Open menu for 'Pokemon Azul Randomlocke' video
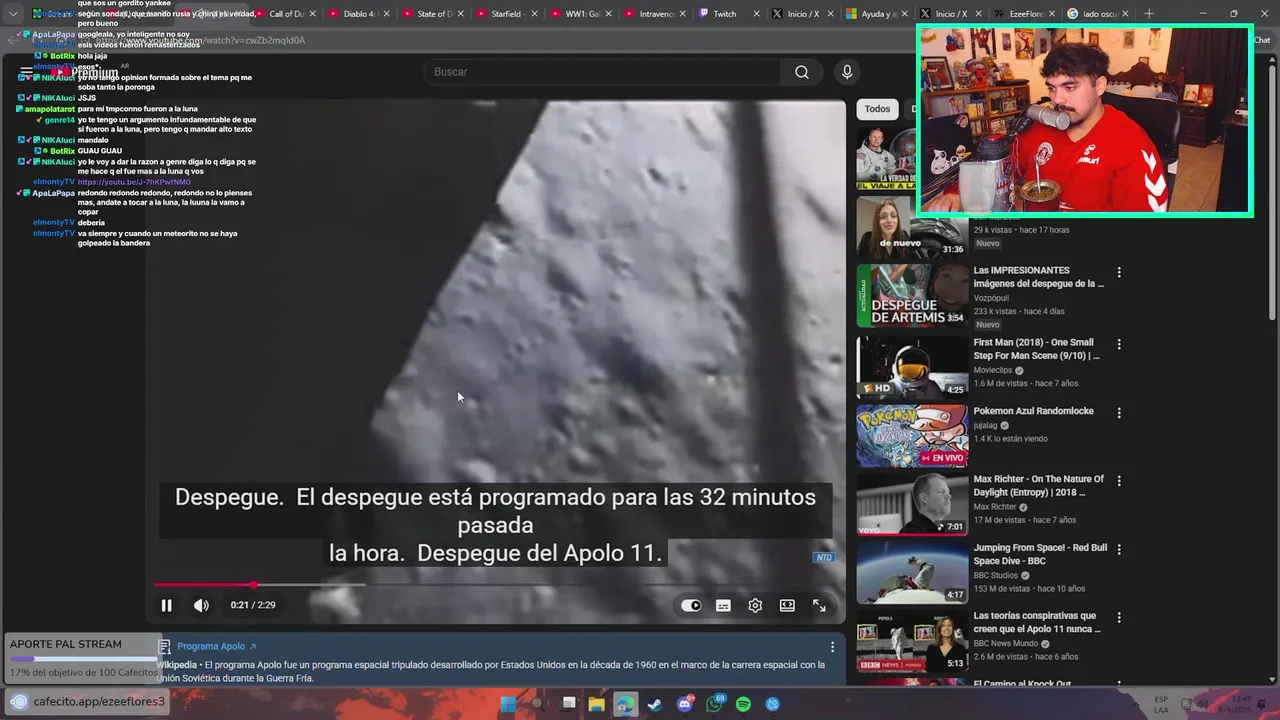 pos(1119,412)
